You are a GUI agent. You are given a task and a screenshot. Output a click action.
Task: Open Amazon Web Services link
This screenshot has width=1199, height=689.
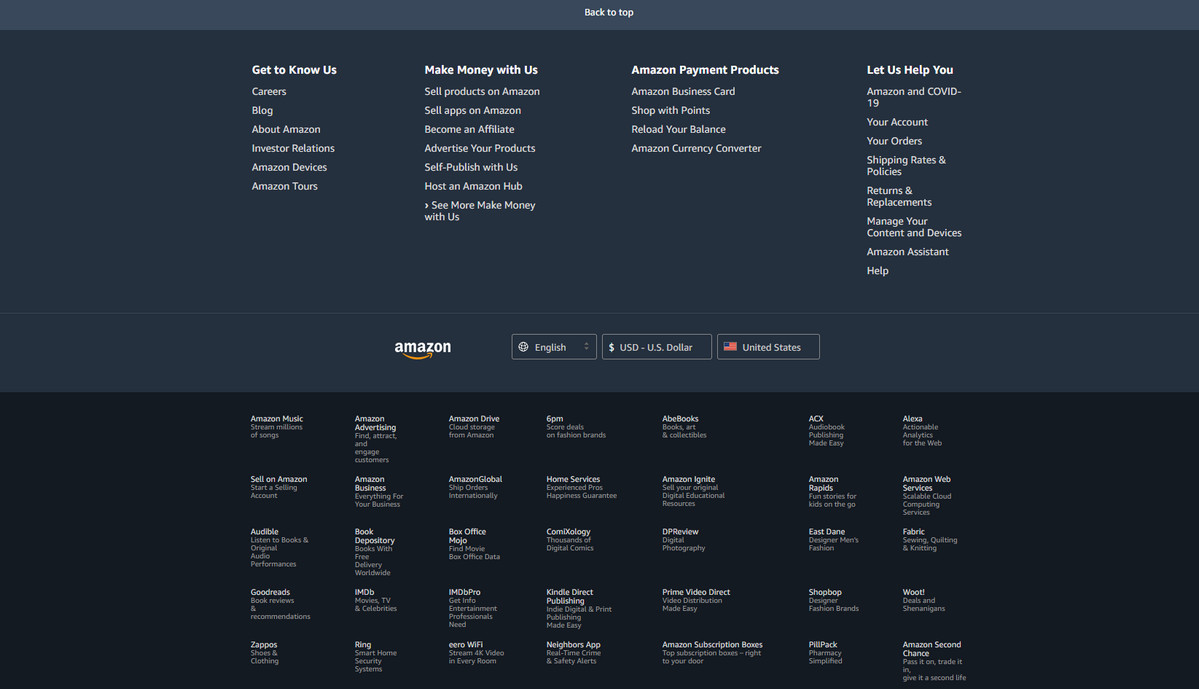point(927,496)
